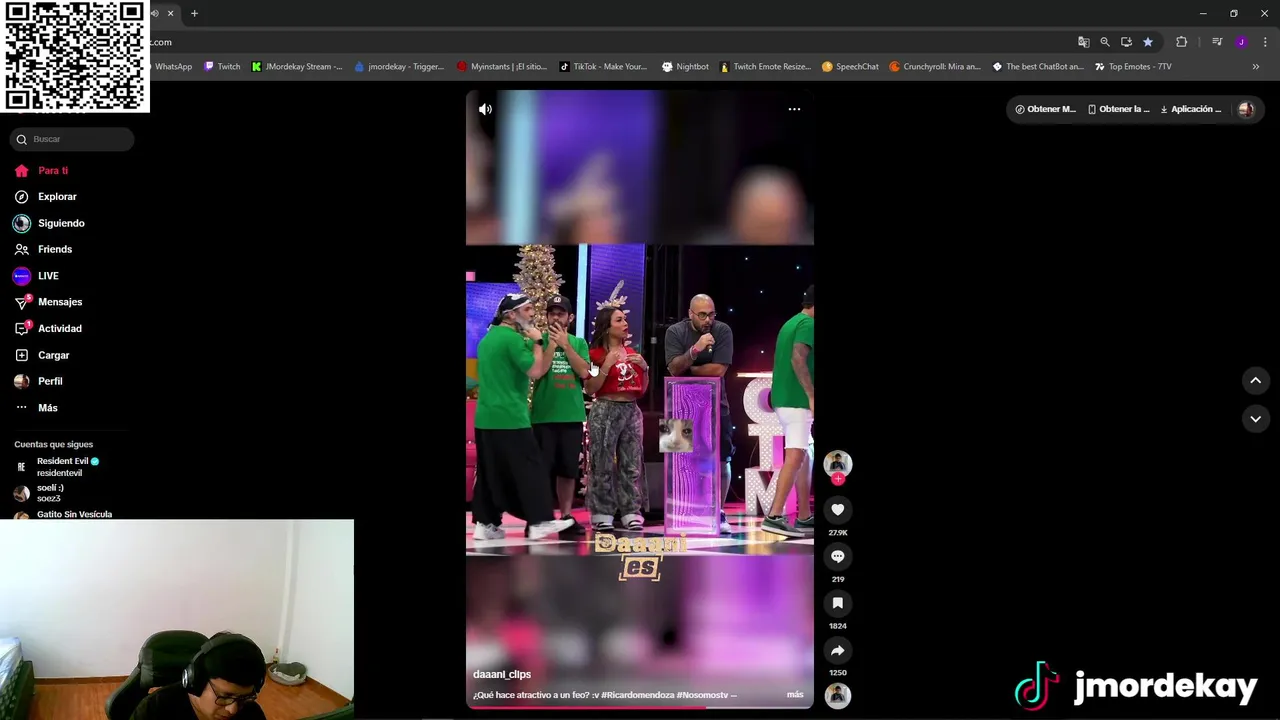Open The best ChatBot bookmark
The width and height of the screenshot is (1280, 720).
pos(1038,67)
